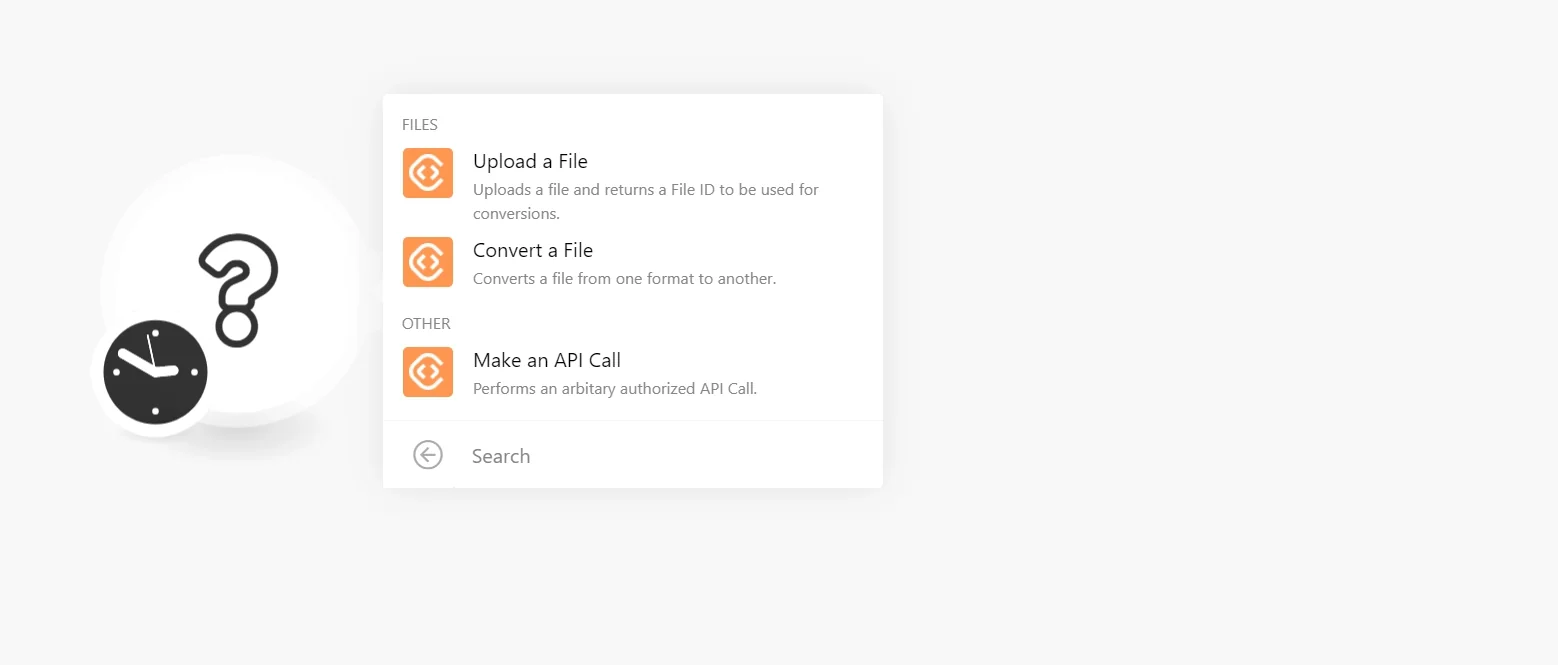Select the Convert a File module title
Screen dimensions: 1558x665
pyautogui.click(x=533, y=250)
